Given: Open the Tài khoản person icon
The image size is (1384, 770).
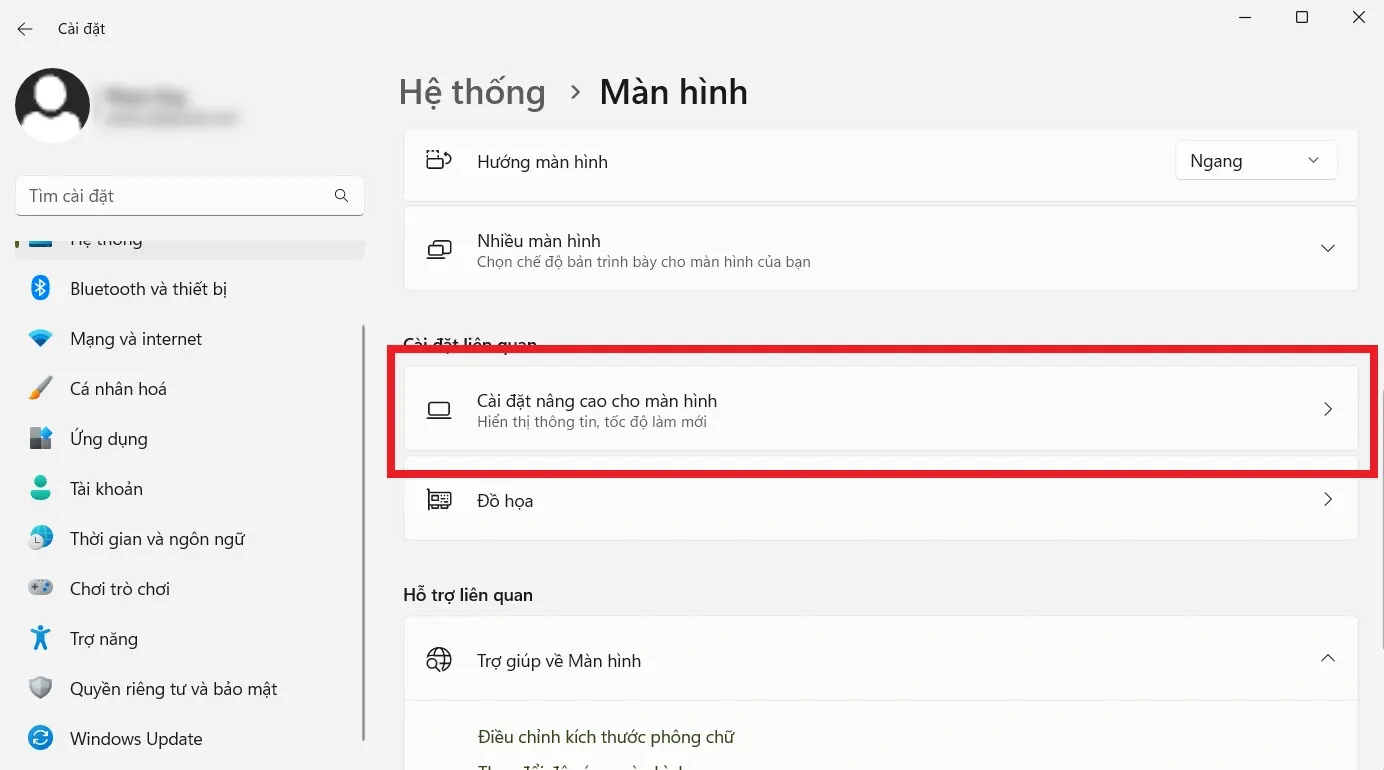Looking at the screenshot, I should pos(40,489).
